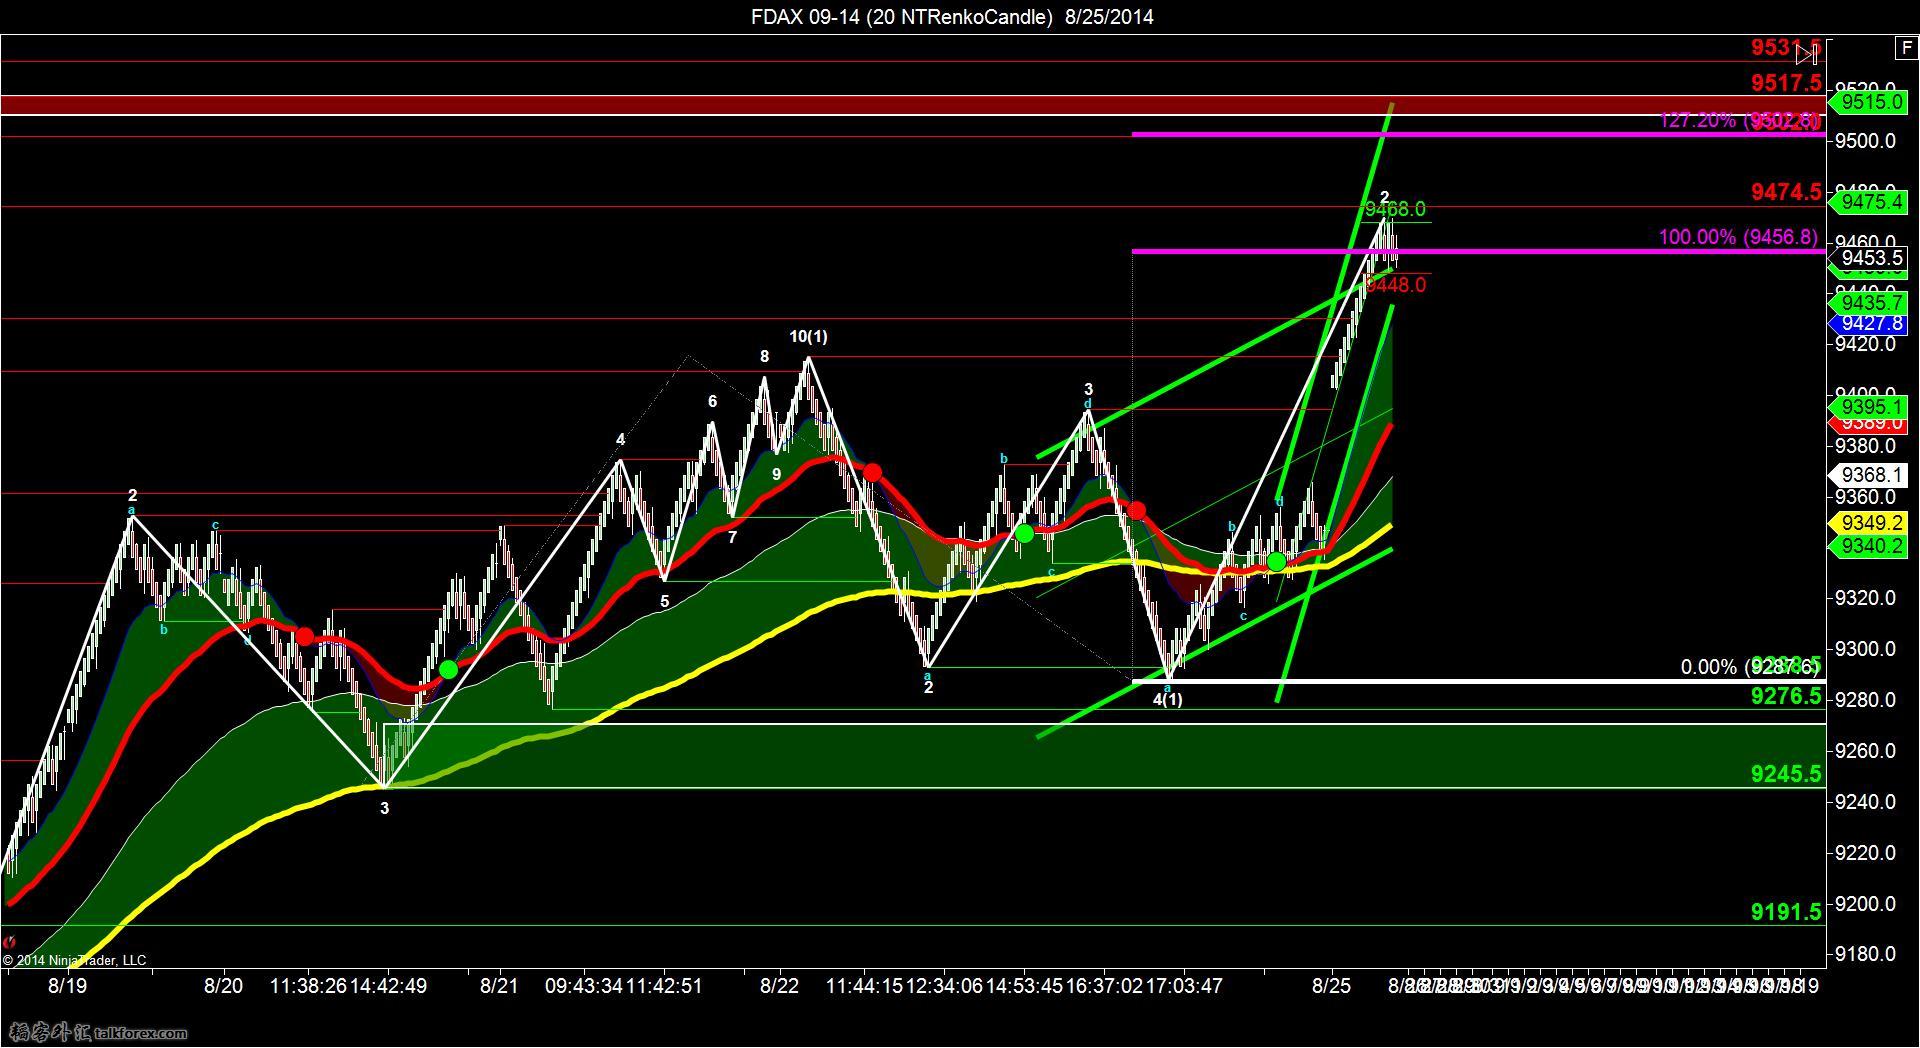Click the 17:03:47 time label

click(x=1184, y=986)
